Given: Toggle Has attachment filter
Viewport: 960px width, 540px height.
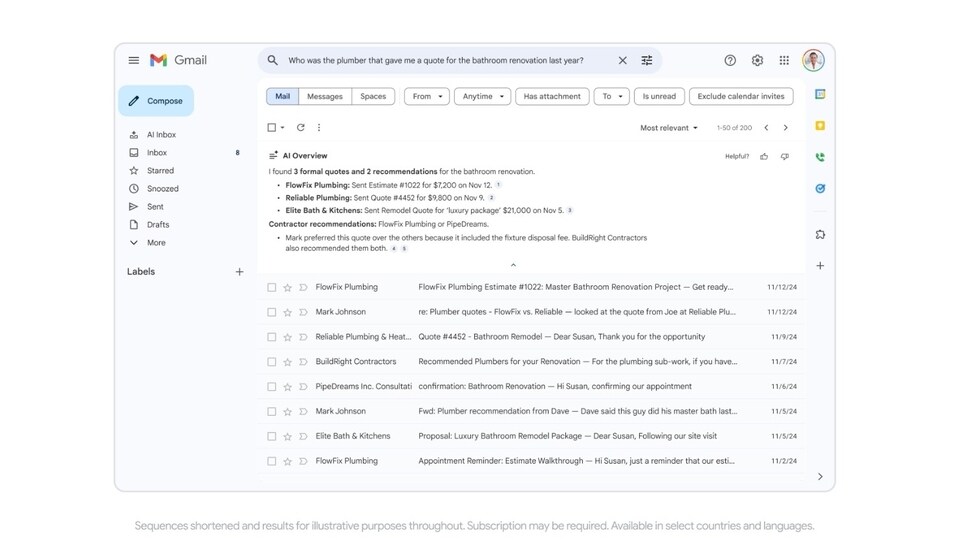Looking at the screenshot, I should [552, 96].
